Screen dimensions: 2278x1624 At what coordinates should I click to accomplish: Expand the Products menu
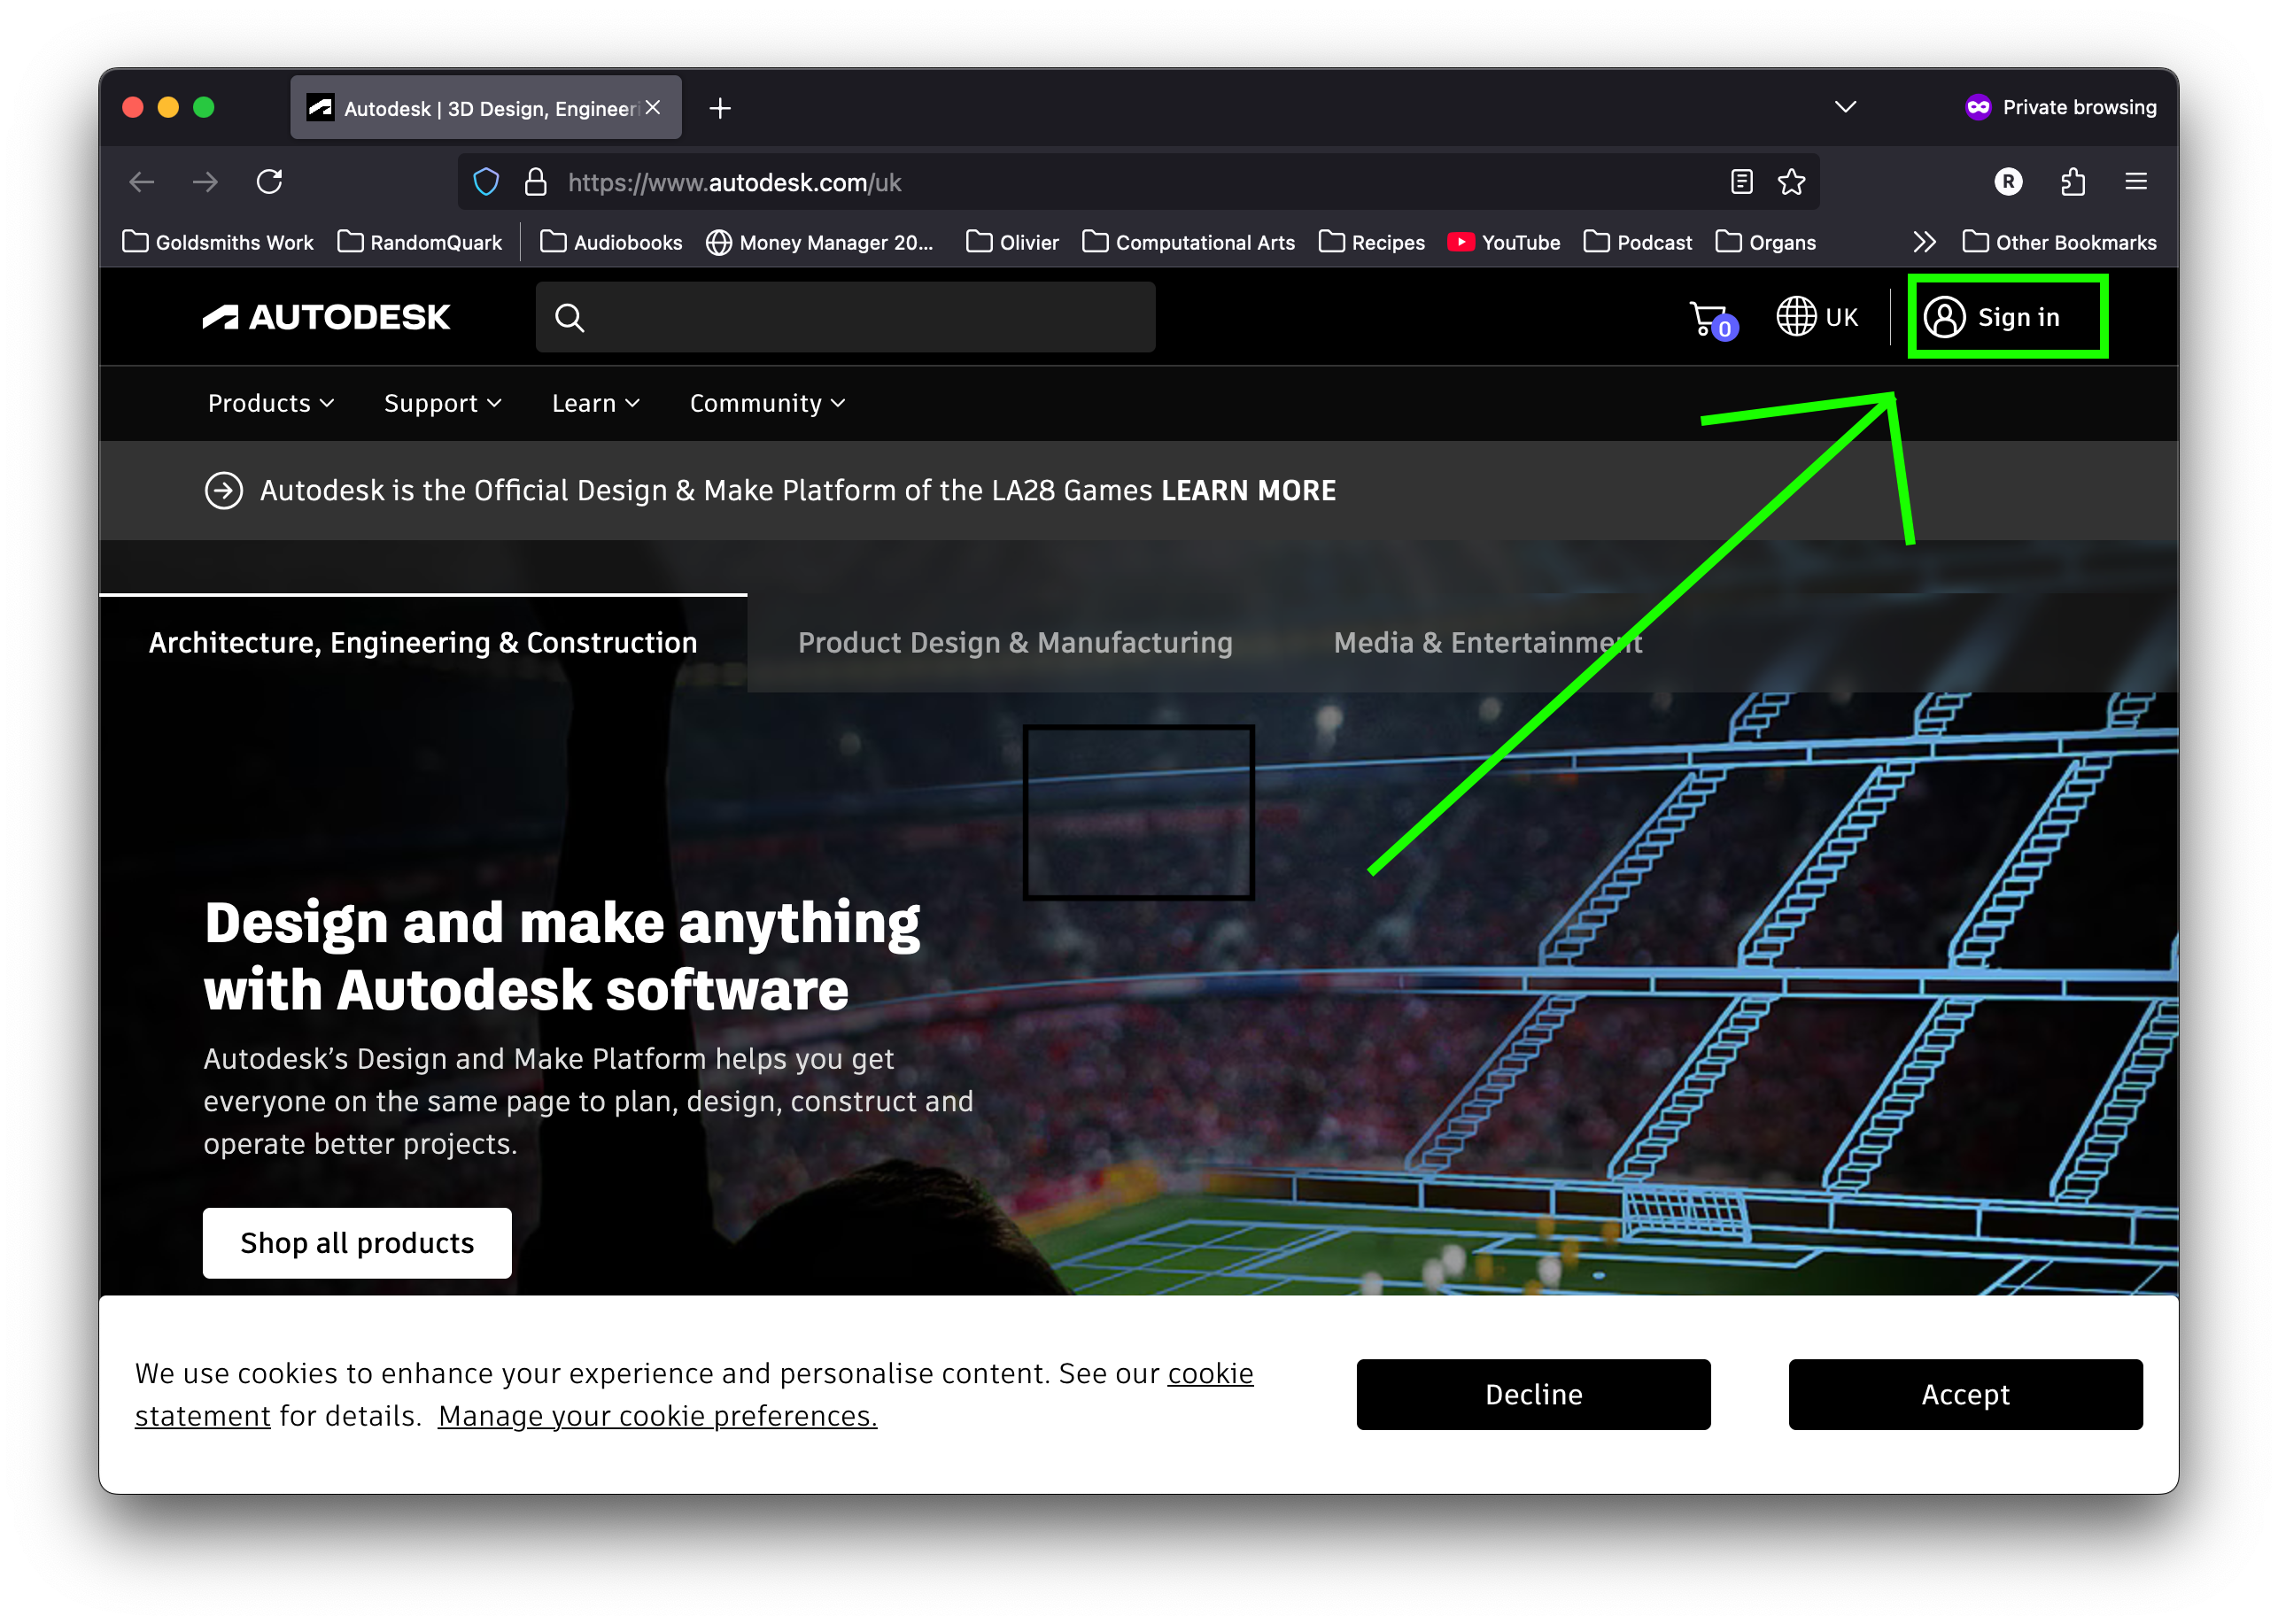point(271,403)
